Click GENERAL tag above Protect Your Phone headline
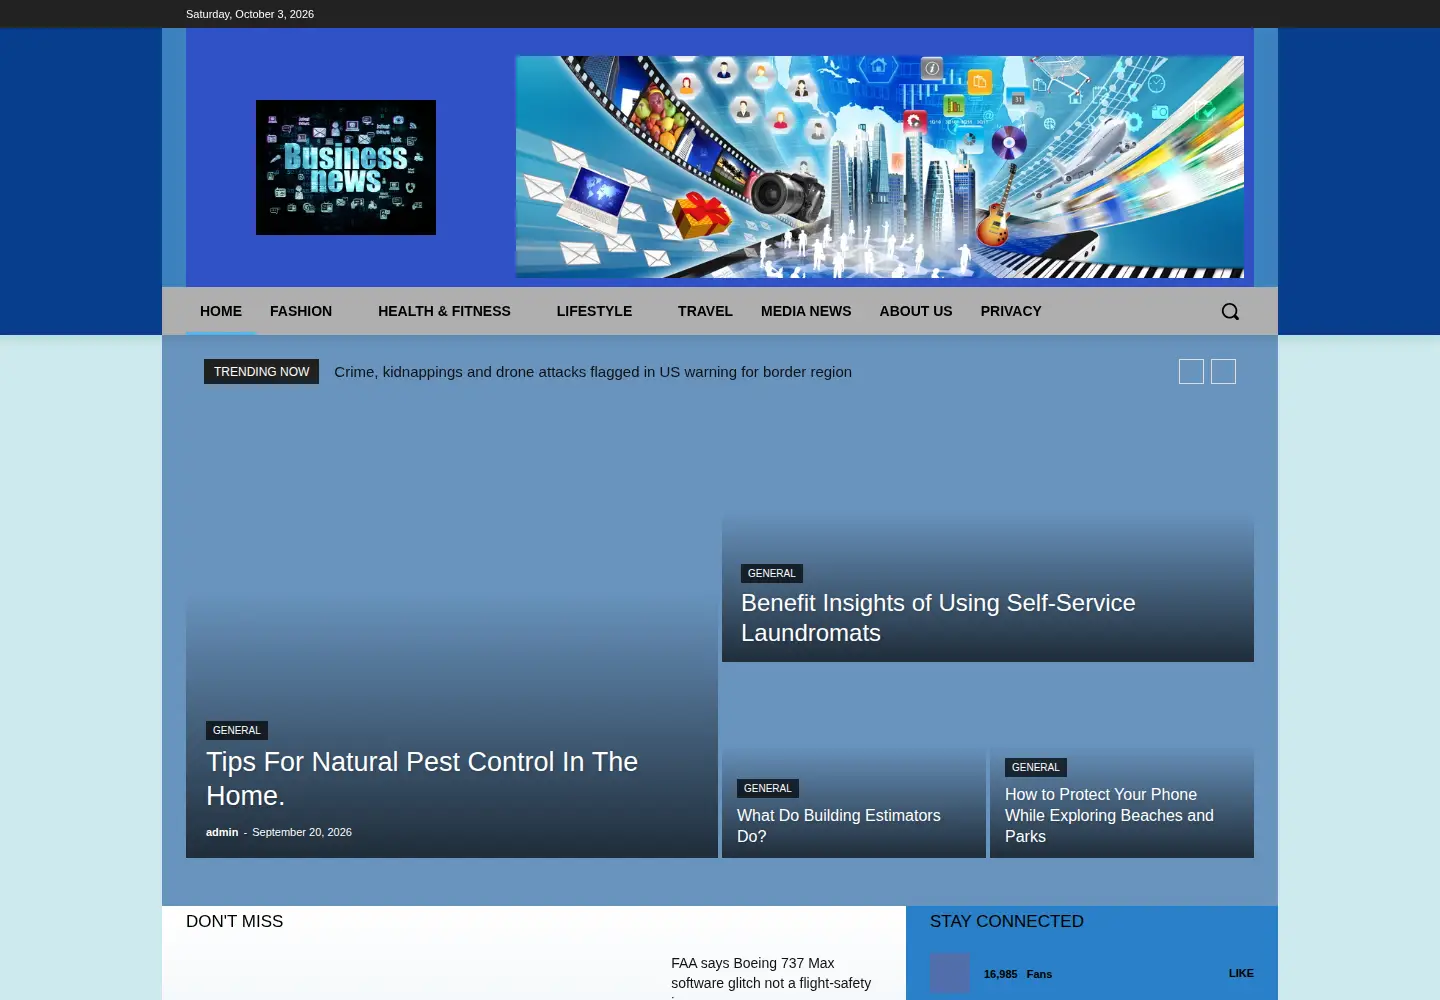This screenshot has height=1000, width=1440. click(x=1036, y=767)
